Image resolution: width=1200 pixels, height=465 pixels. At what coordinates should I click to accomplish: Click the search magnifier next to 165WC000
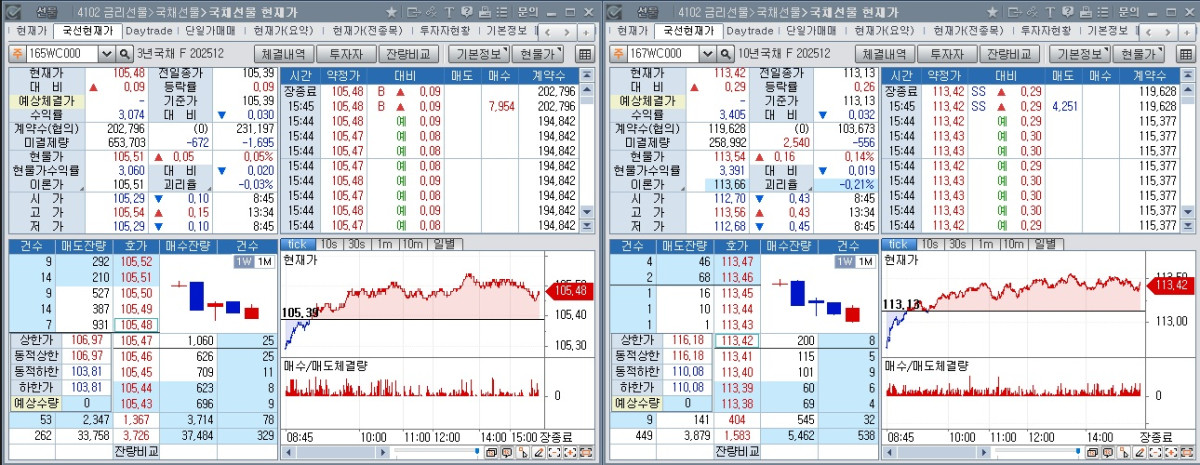tap(125, 54)
